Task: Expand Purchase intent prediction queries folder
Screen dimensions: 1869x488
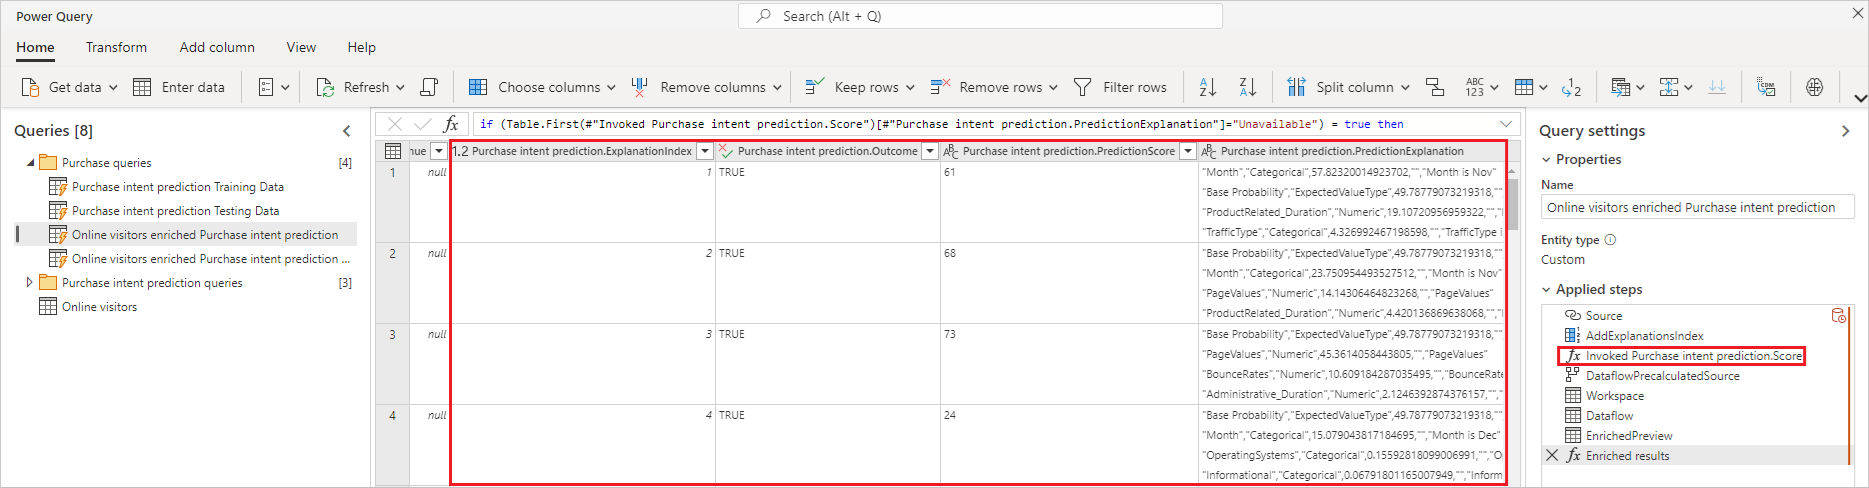Action: pos(29,283)
